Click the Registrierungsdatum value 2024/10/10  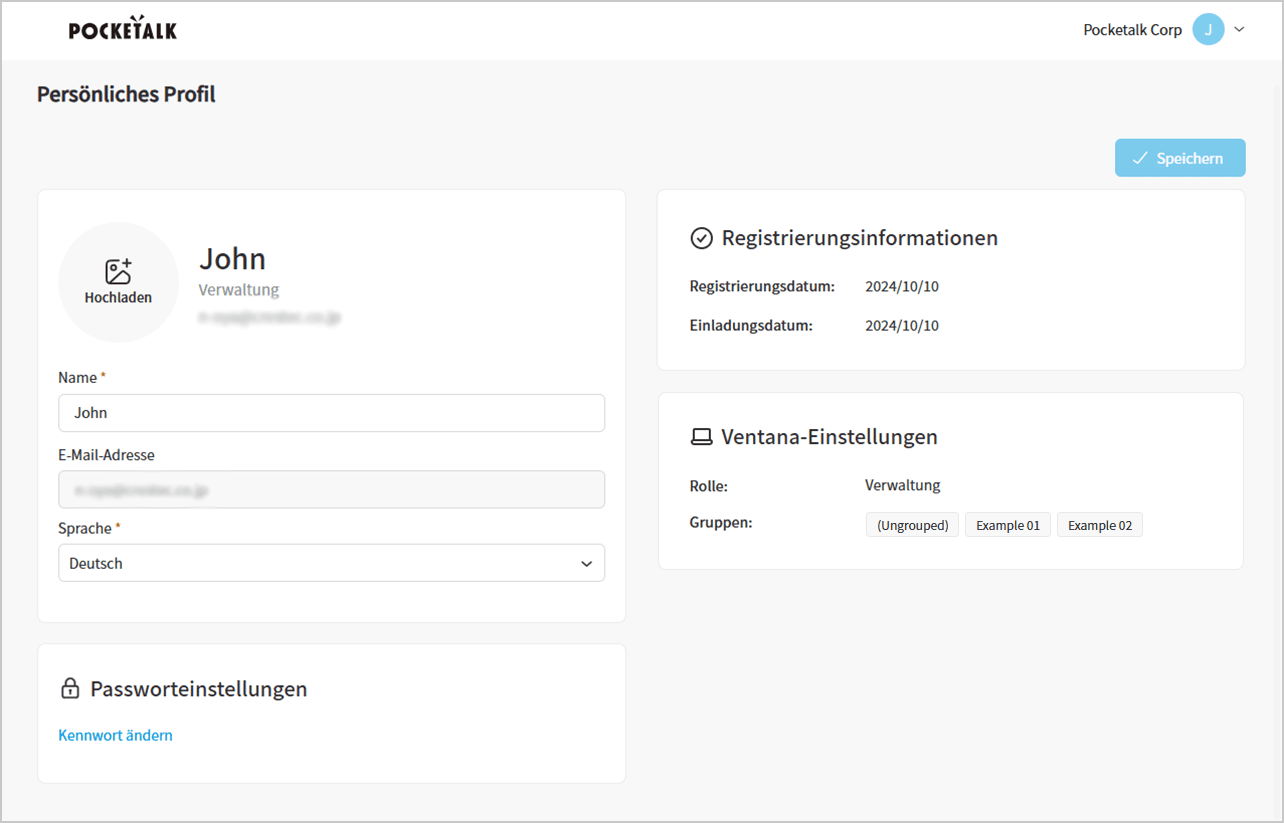tap(902, 286)
